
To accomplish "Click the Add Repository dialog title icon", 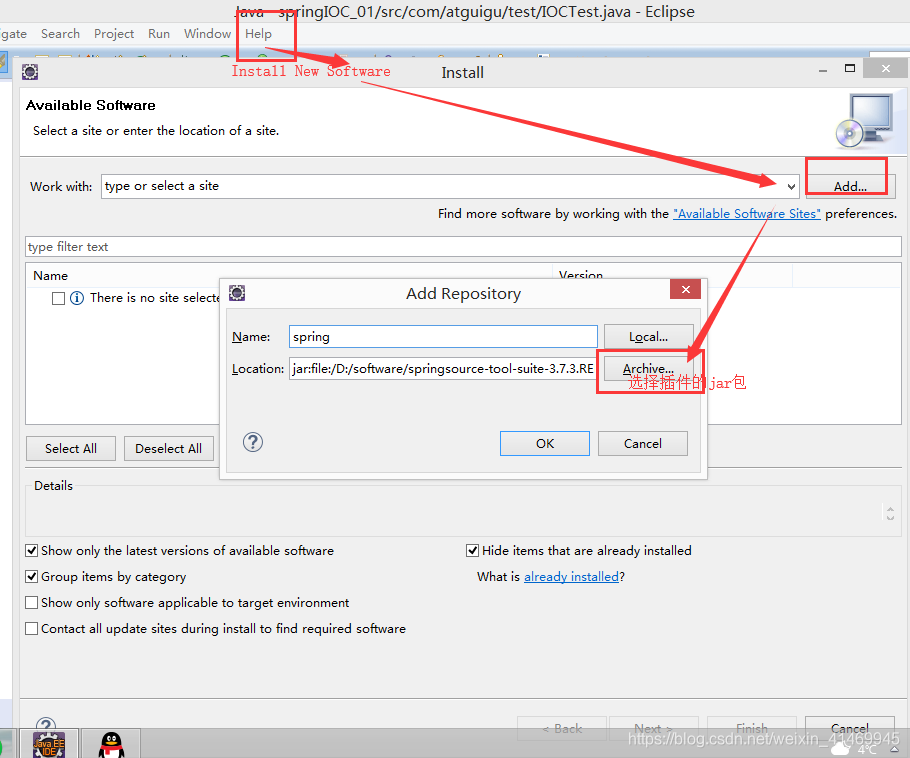I will 237,293.
